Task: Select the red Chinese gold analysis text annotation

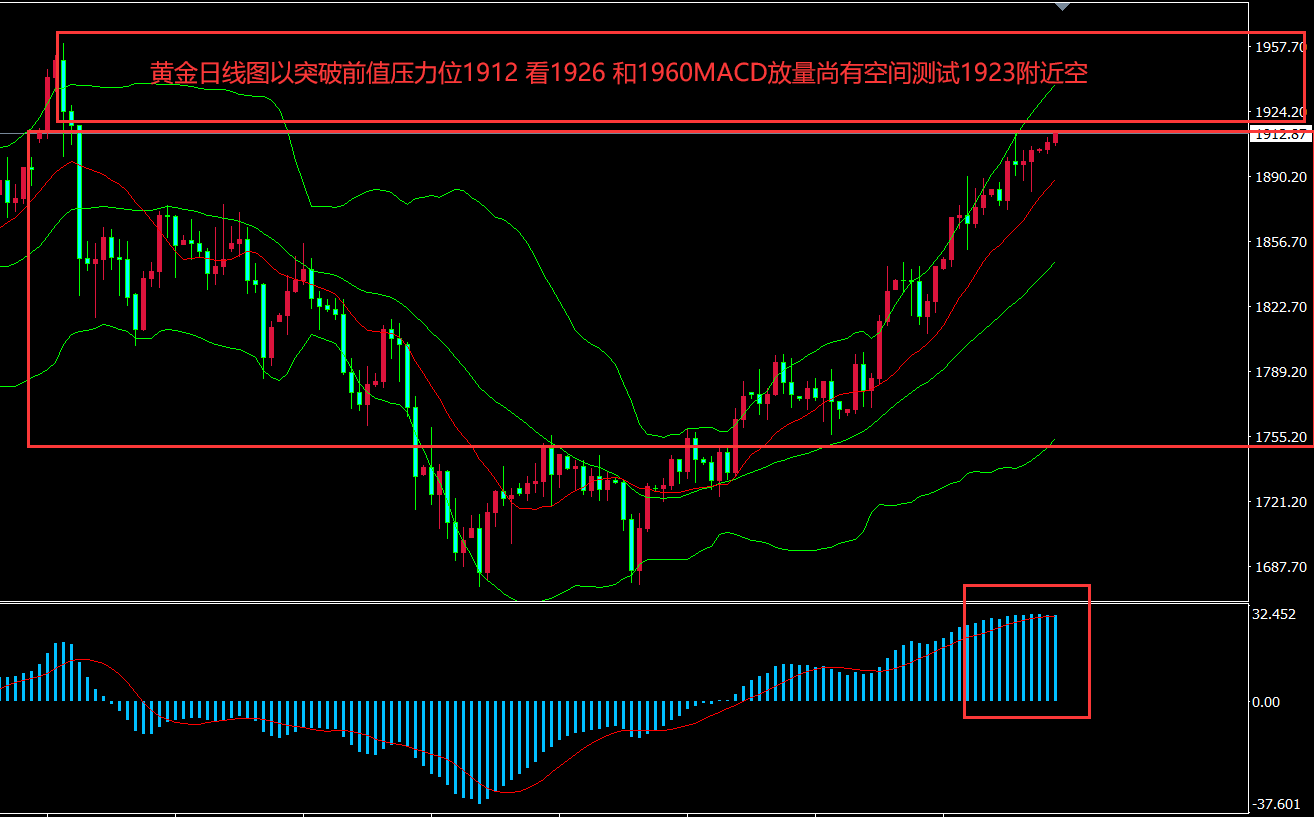Action: (619, 73)
